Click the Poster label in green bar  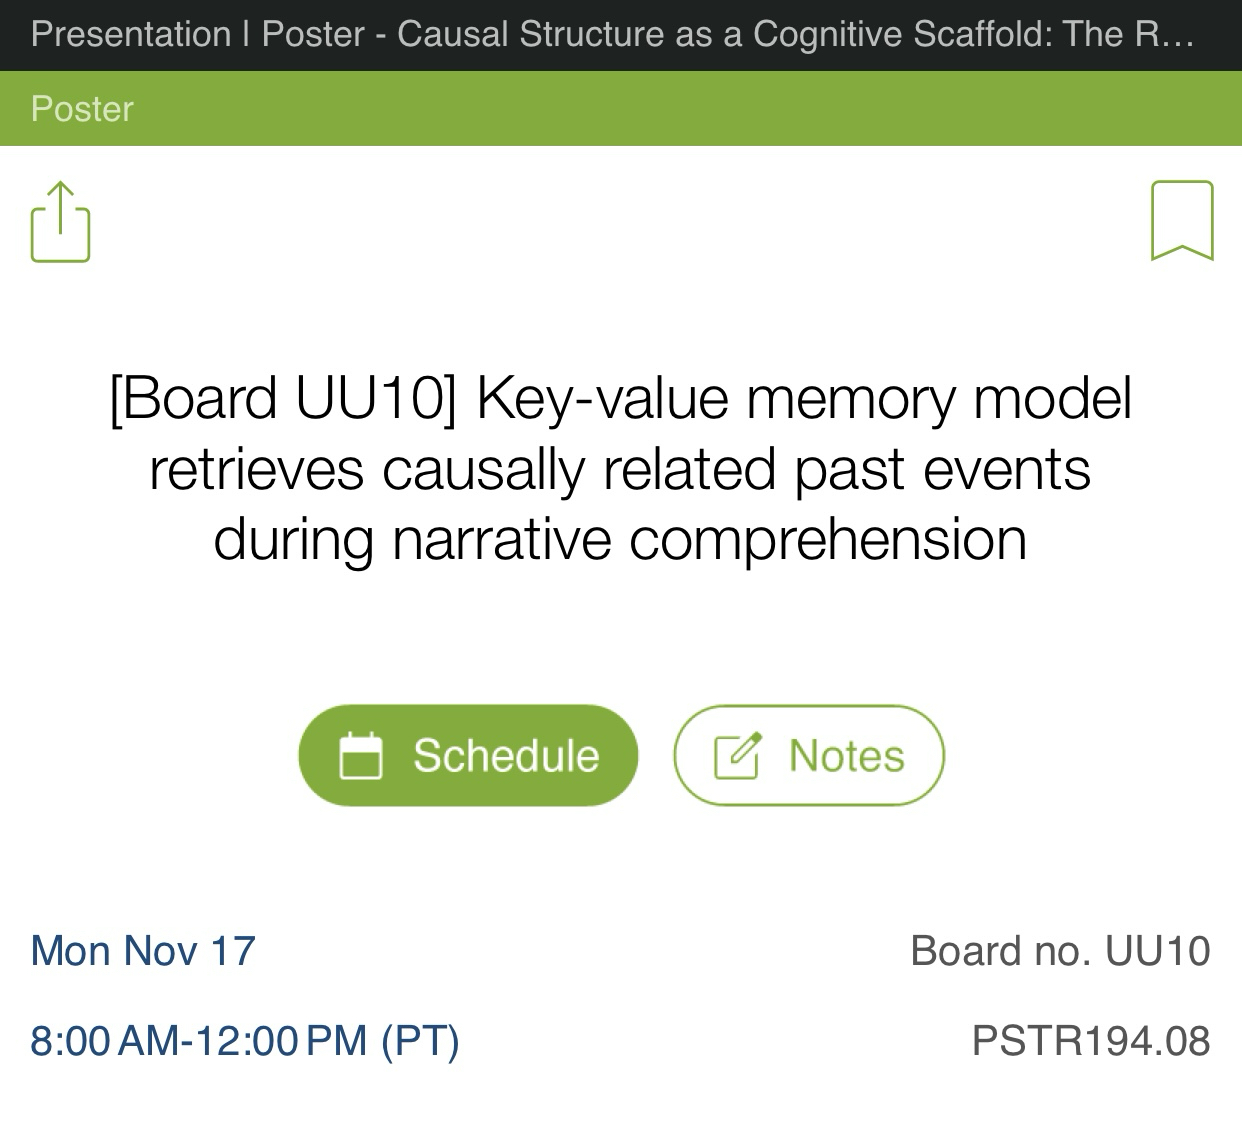pos(82,109)
